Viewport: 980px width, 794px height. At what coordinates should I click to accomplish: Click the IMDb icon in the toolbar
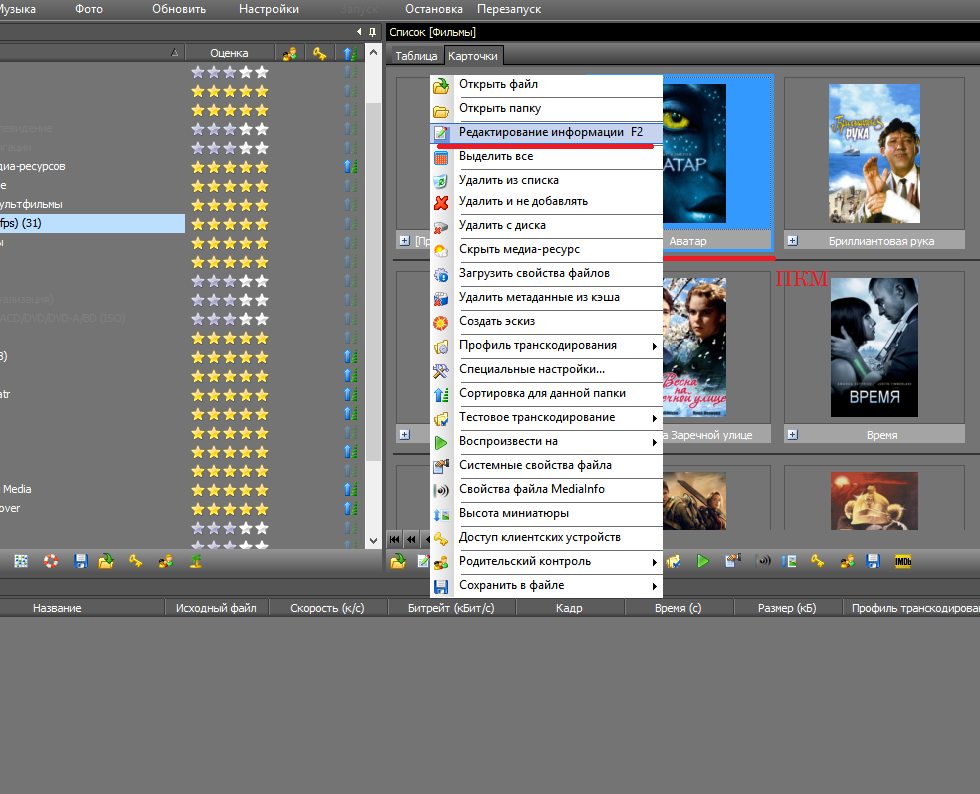click(902, 562)
